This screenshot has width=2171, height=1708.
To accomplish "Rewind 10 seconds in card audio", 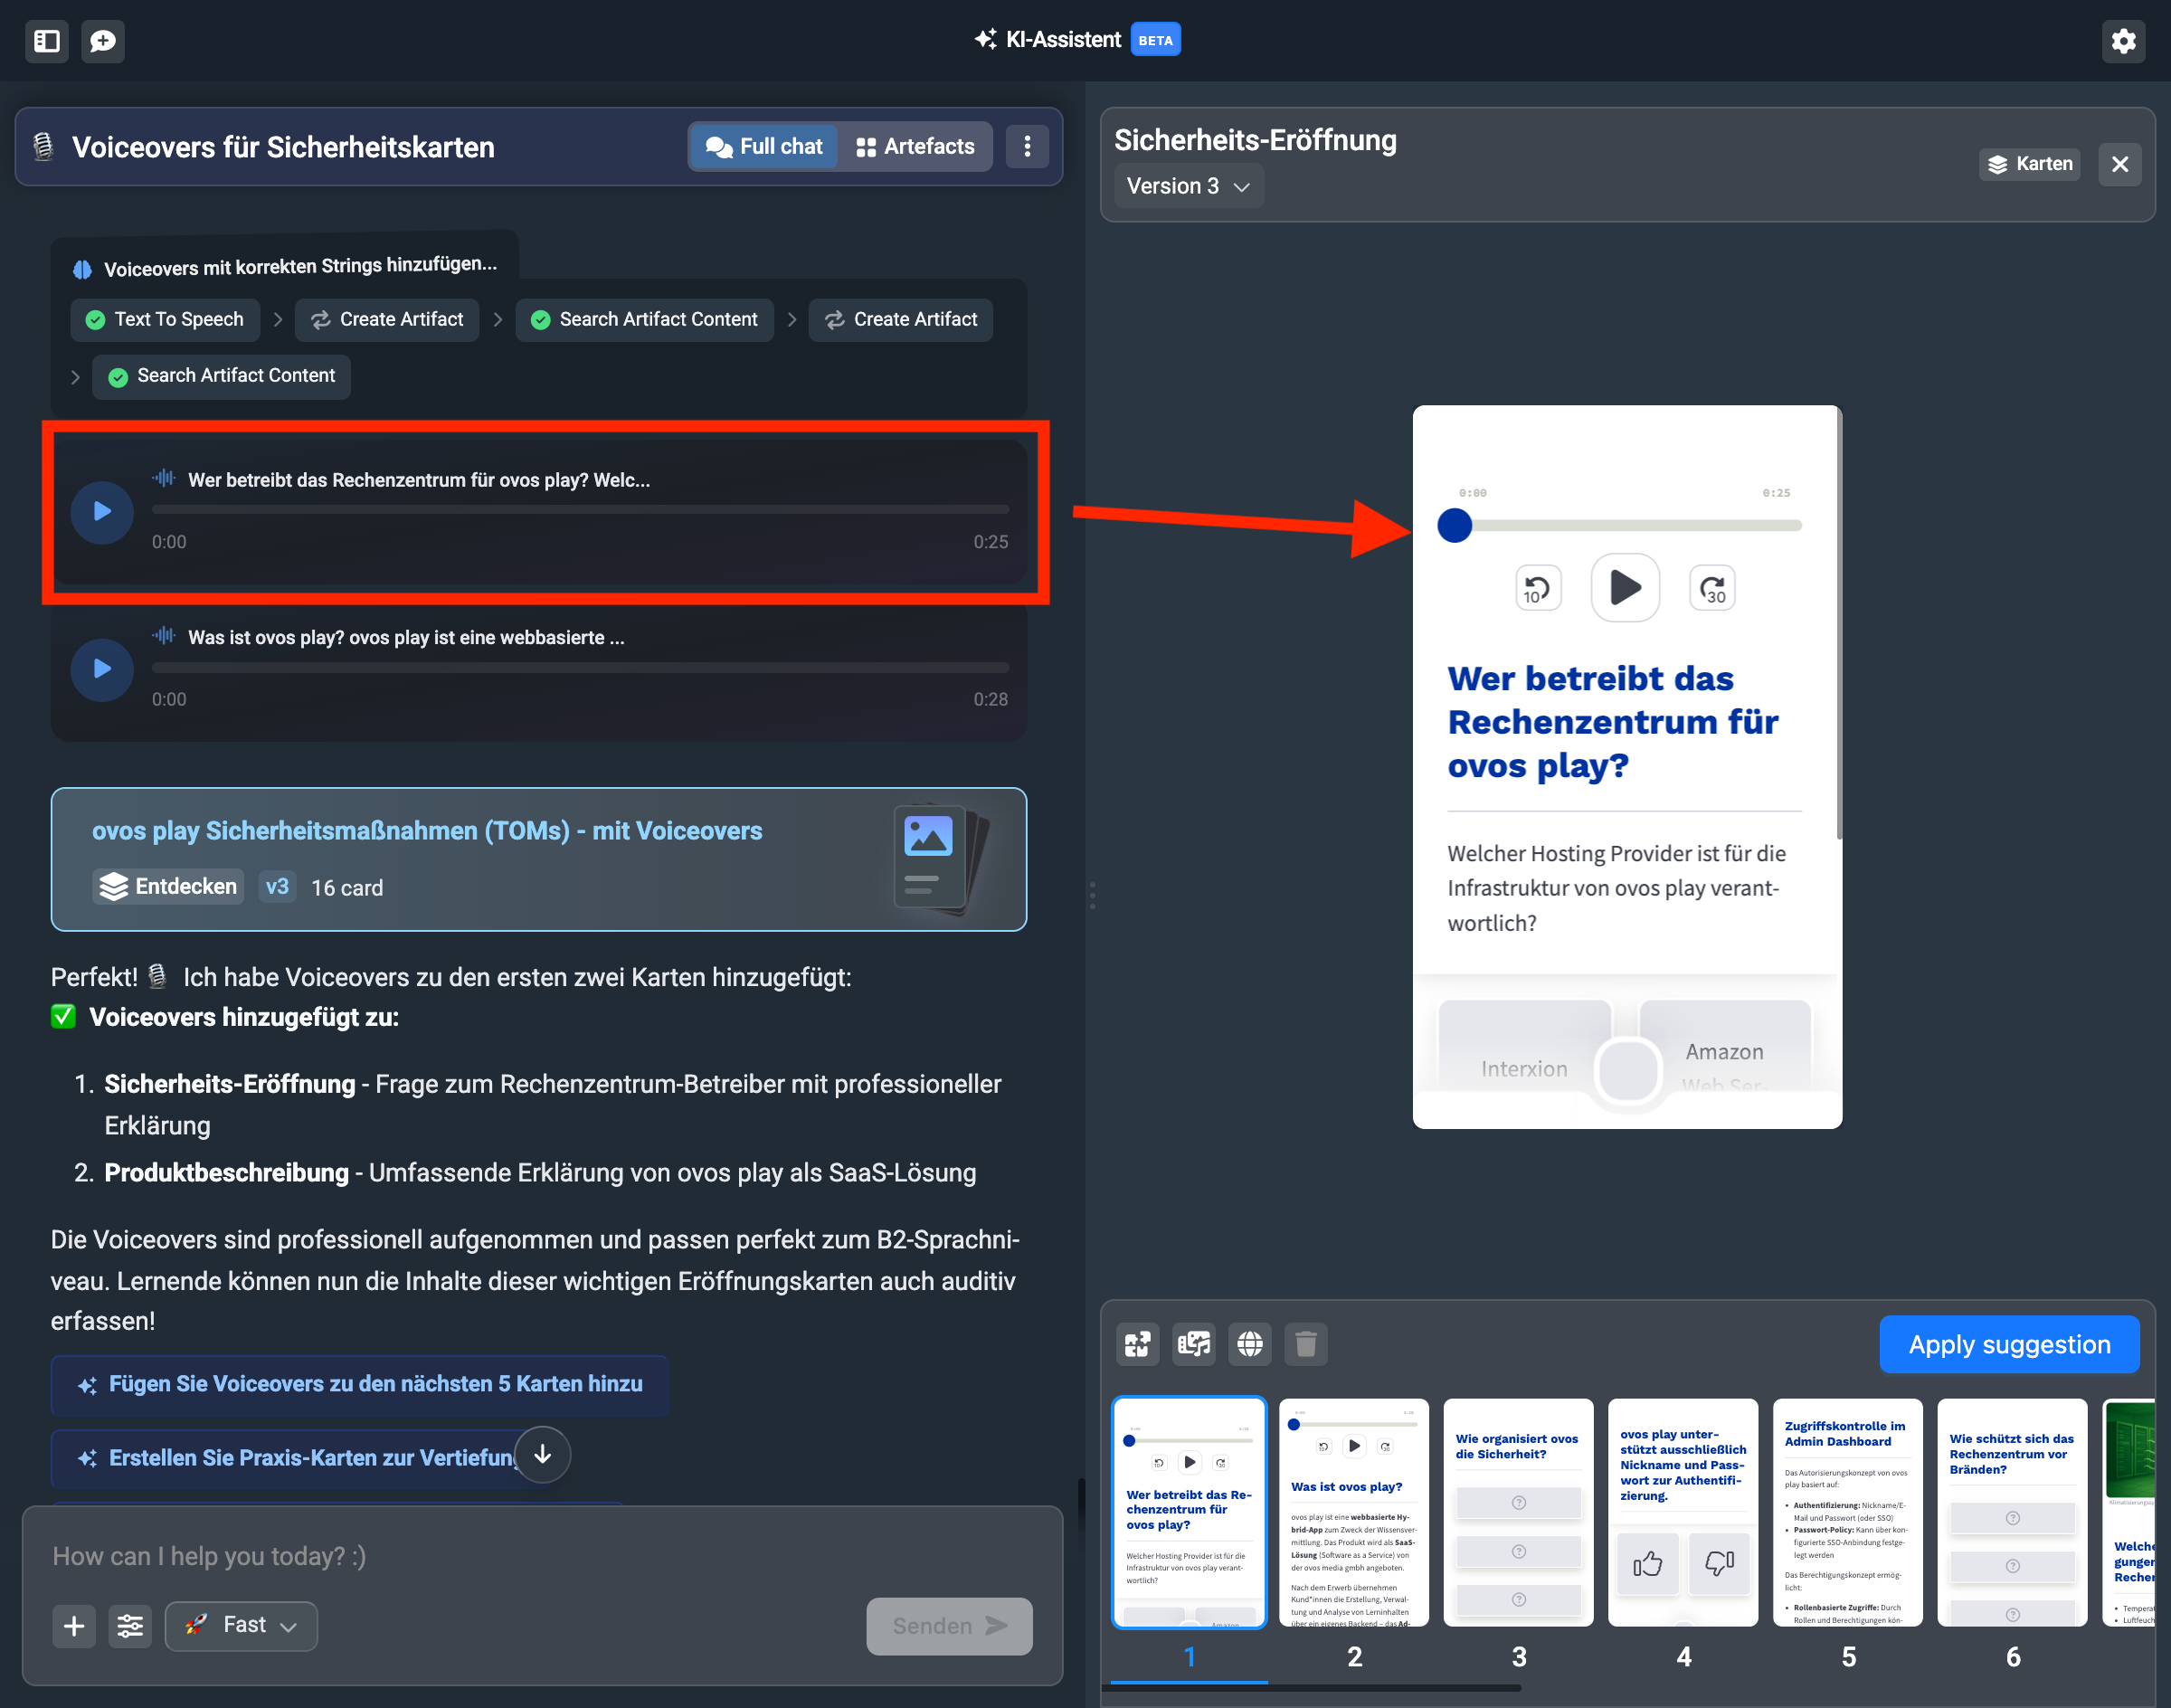I will pos(1537,588).
